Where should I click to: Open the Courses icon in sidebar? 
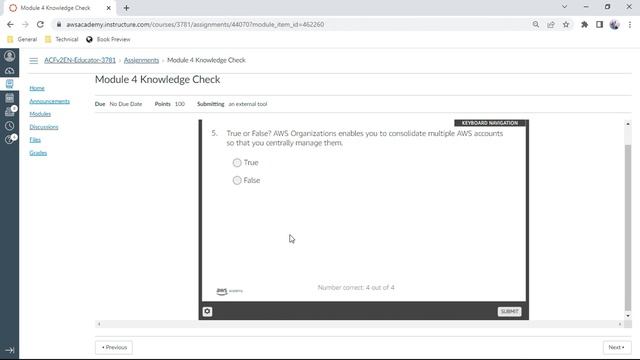tap(9, 84)
